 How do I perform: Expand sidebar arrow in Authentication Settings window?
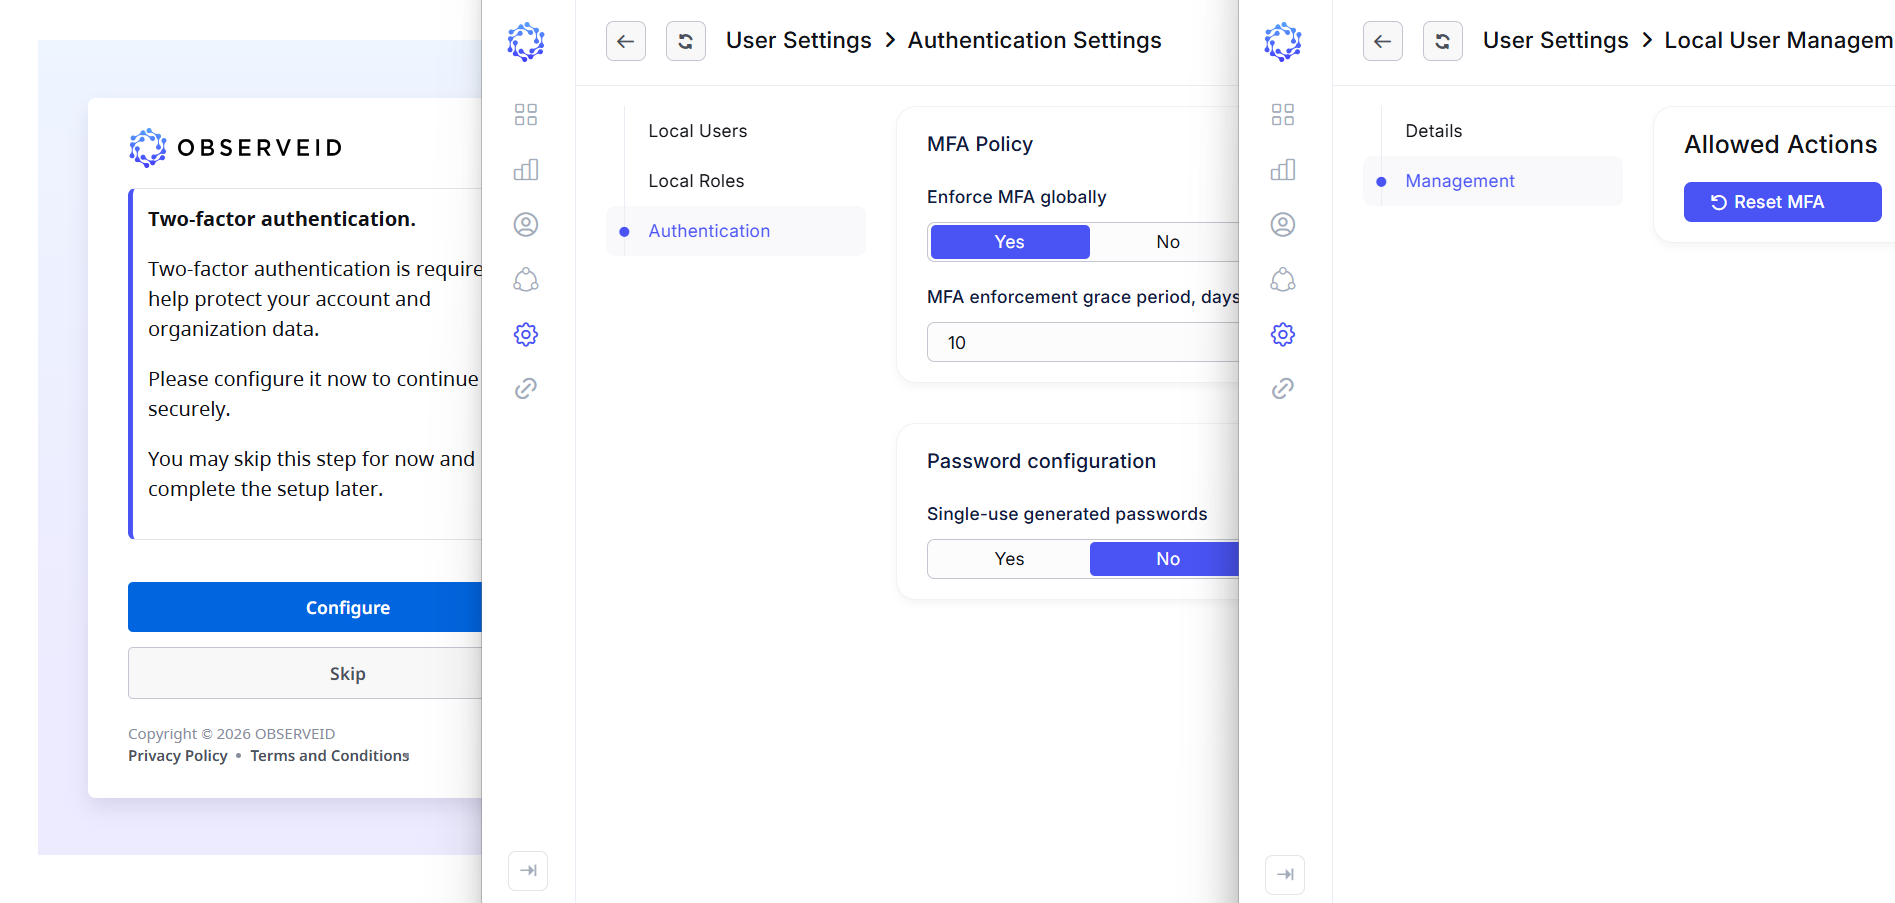pos(528,870)
